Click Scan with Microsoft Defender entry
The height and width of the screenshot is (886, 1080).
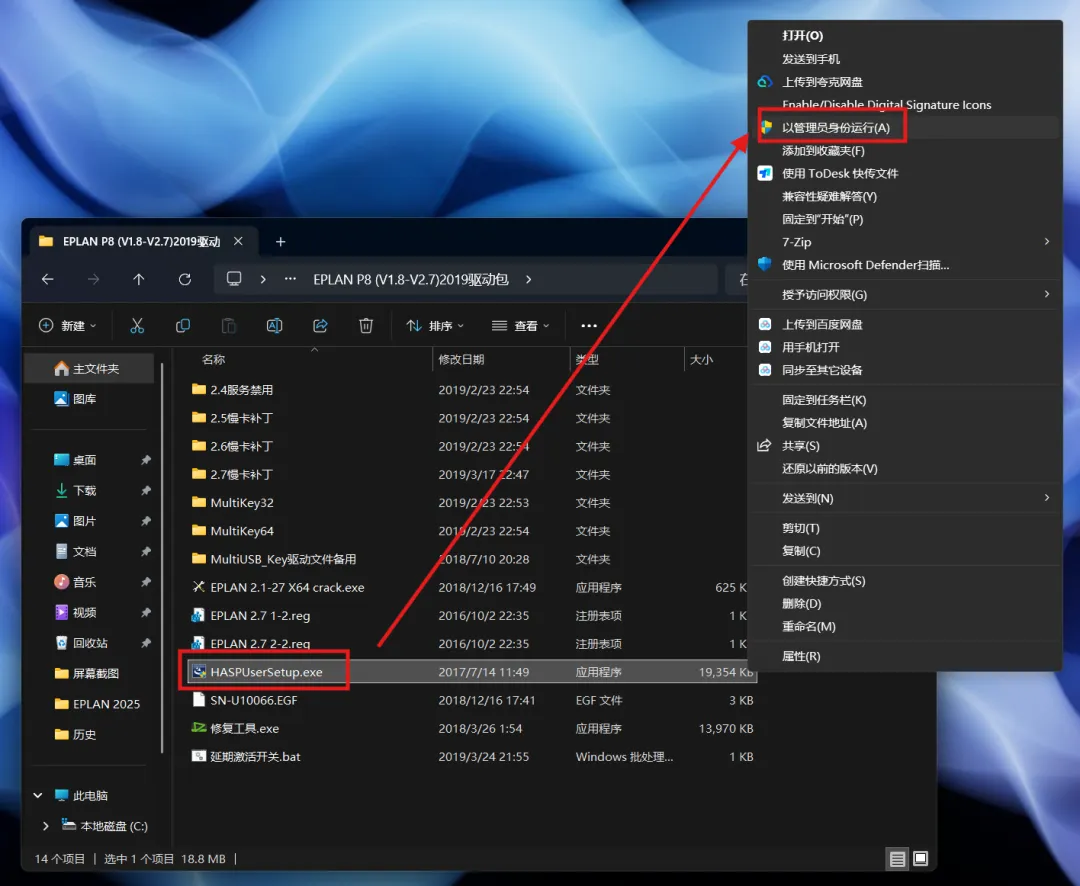coord(904,265)
